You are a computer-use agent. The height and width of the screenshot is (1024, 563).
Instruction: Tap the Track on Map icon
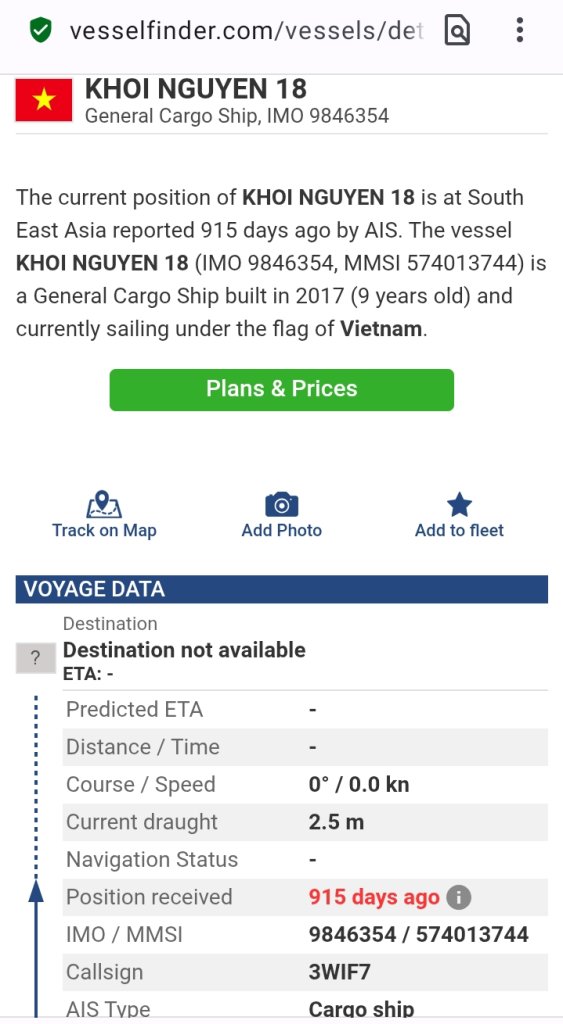point(104,504)
